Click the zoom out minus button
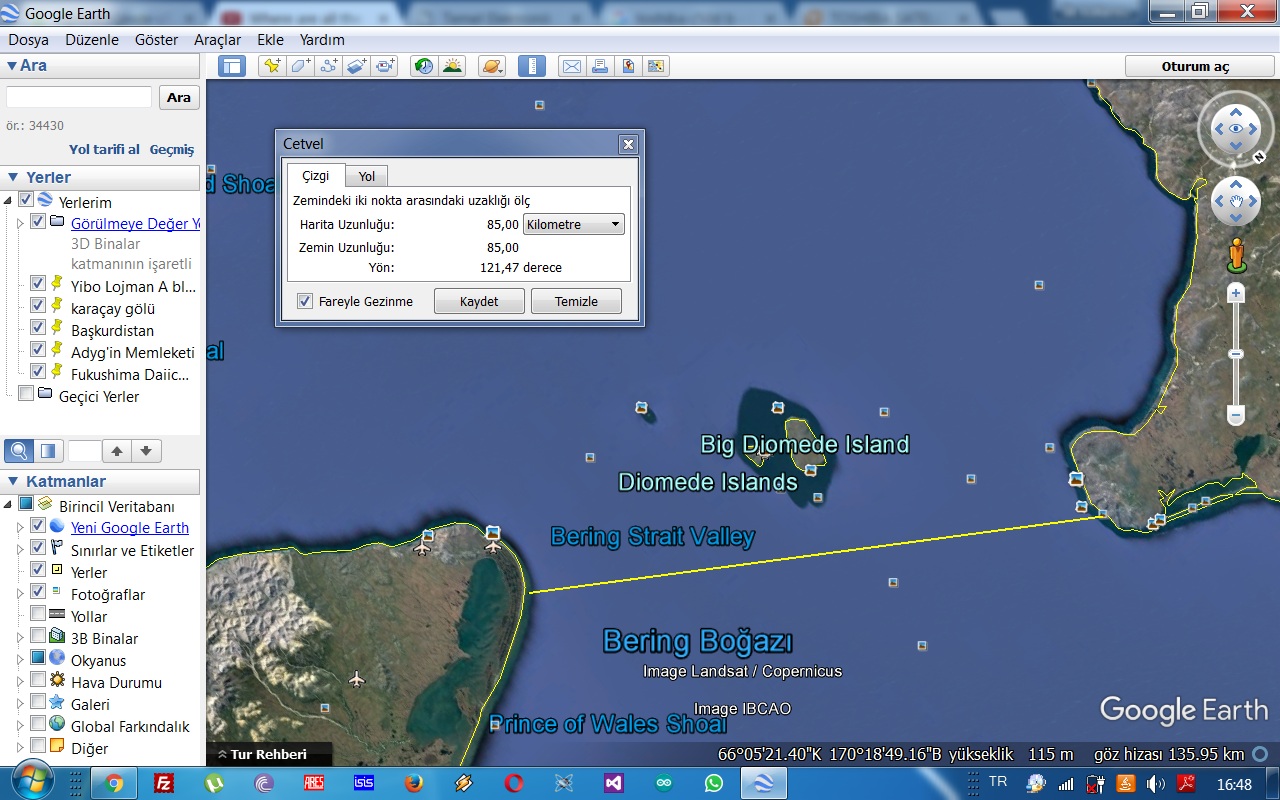 [x=1236, y=414]
